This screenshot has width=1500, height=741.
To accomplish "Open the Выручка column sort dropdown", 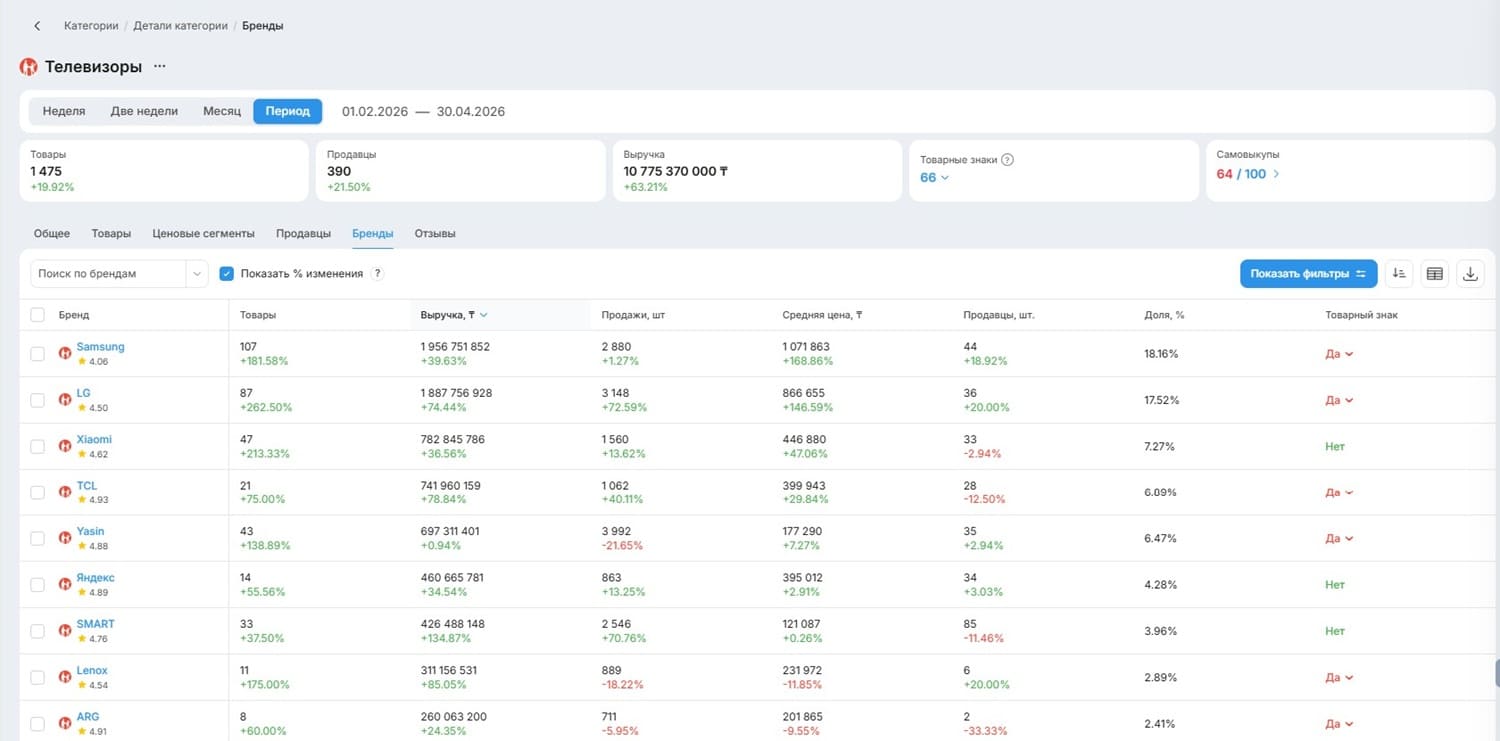I will [484, 315].
